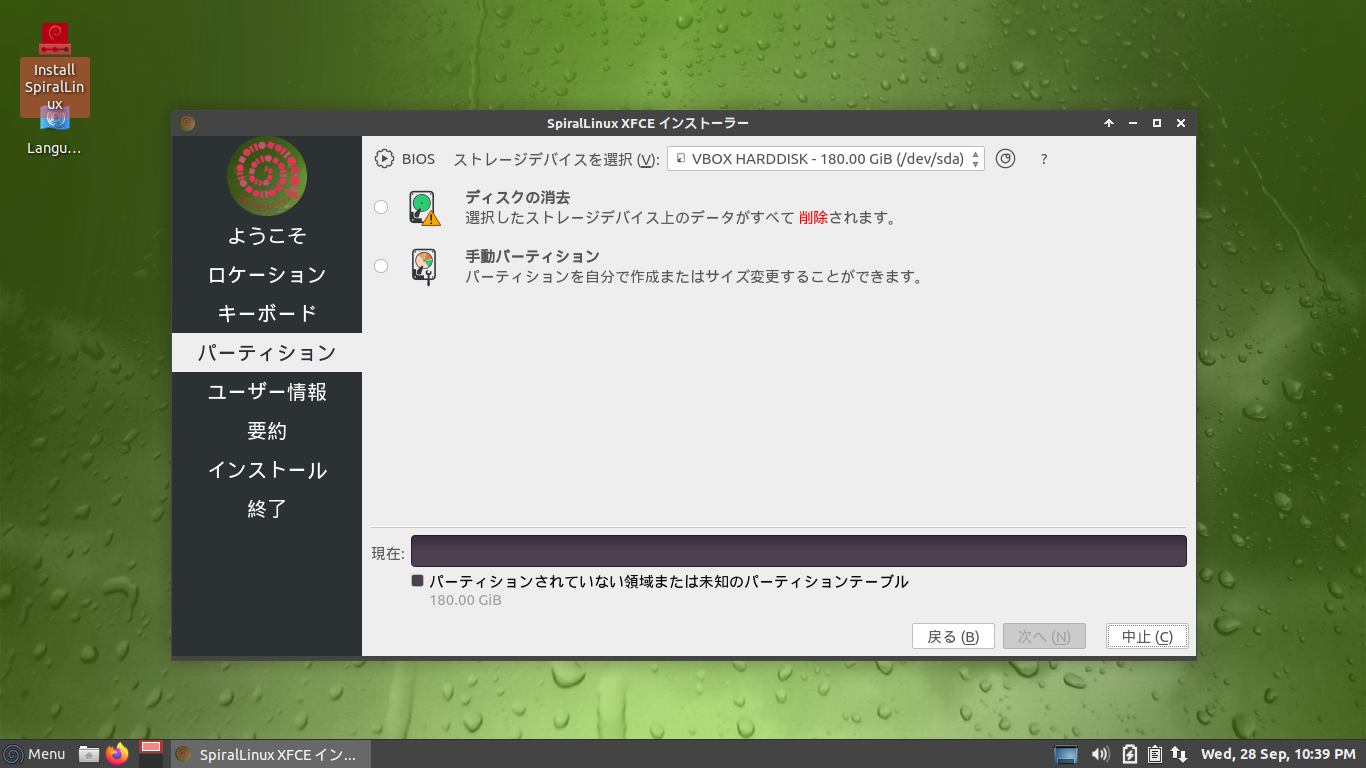Click the ロケーション sidebar step
This screenshot has height=768, width=1366.
267,275
